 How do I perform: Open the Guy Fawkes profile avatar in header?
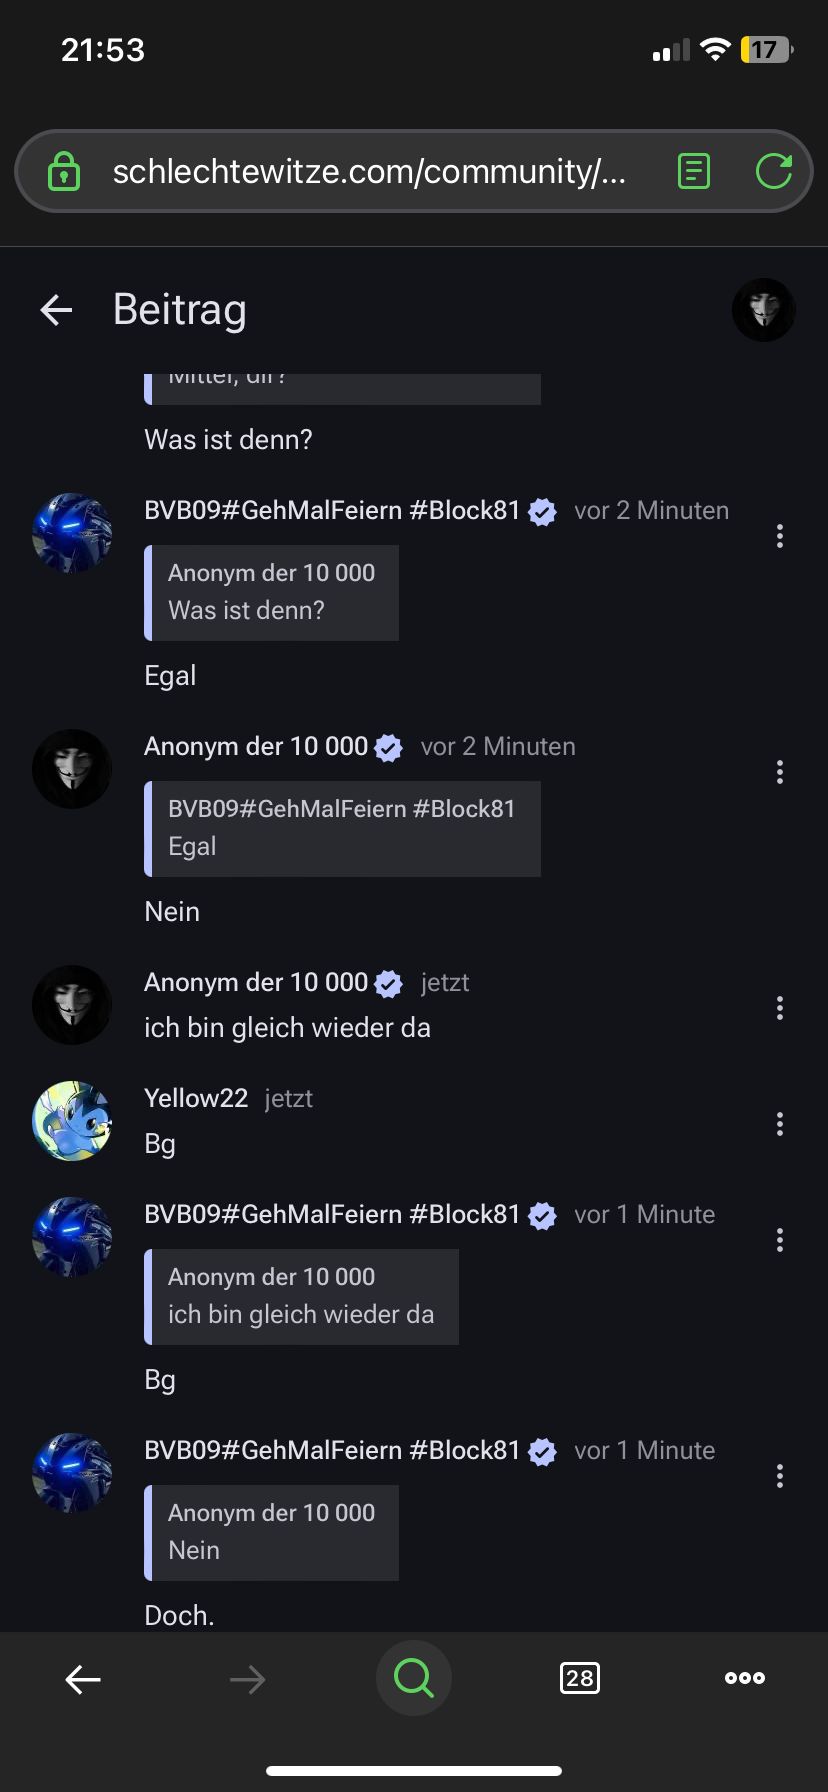click(763, 310)
